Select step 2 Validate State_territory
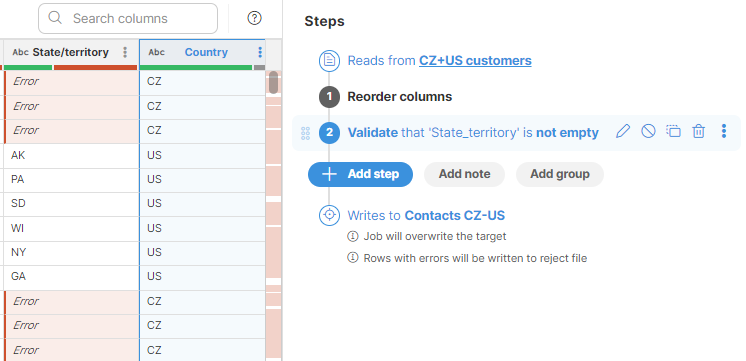 click(x=473, y=133)
